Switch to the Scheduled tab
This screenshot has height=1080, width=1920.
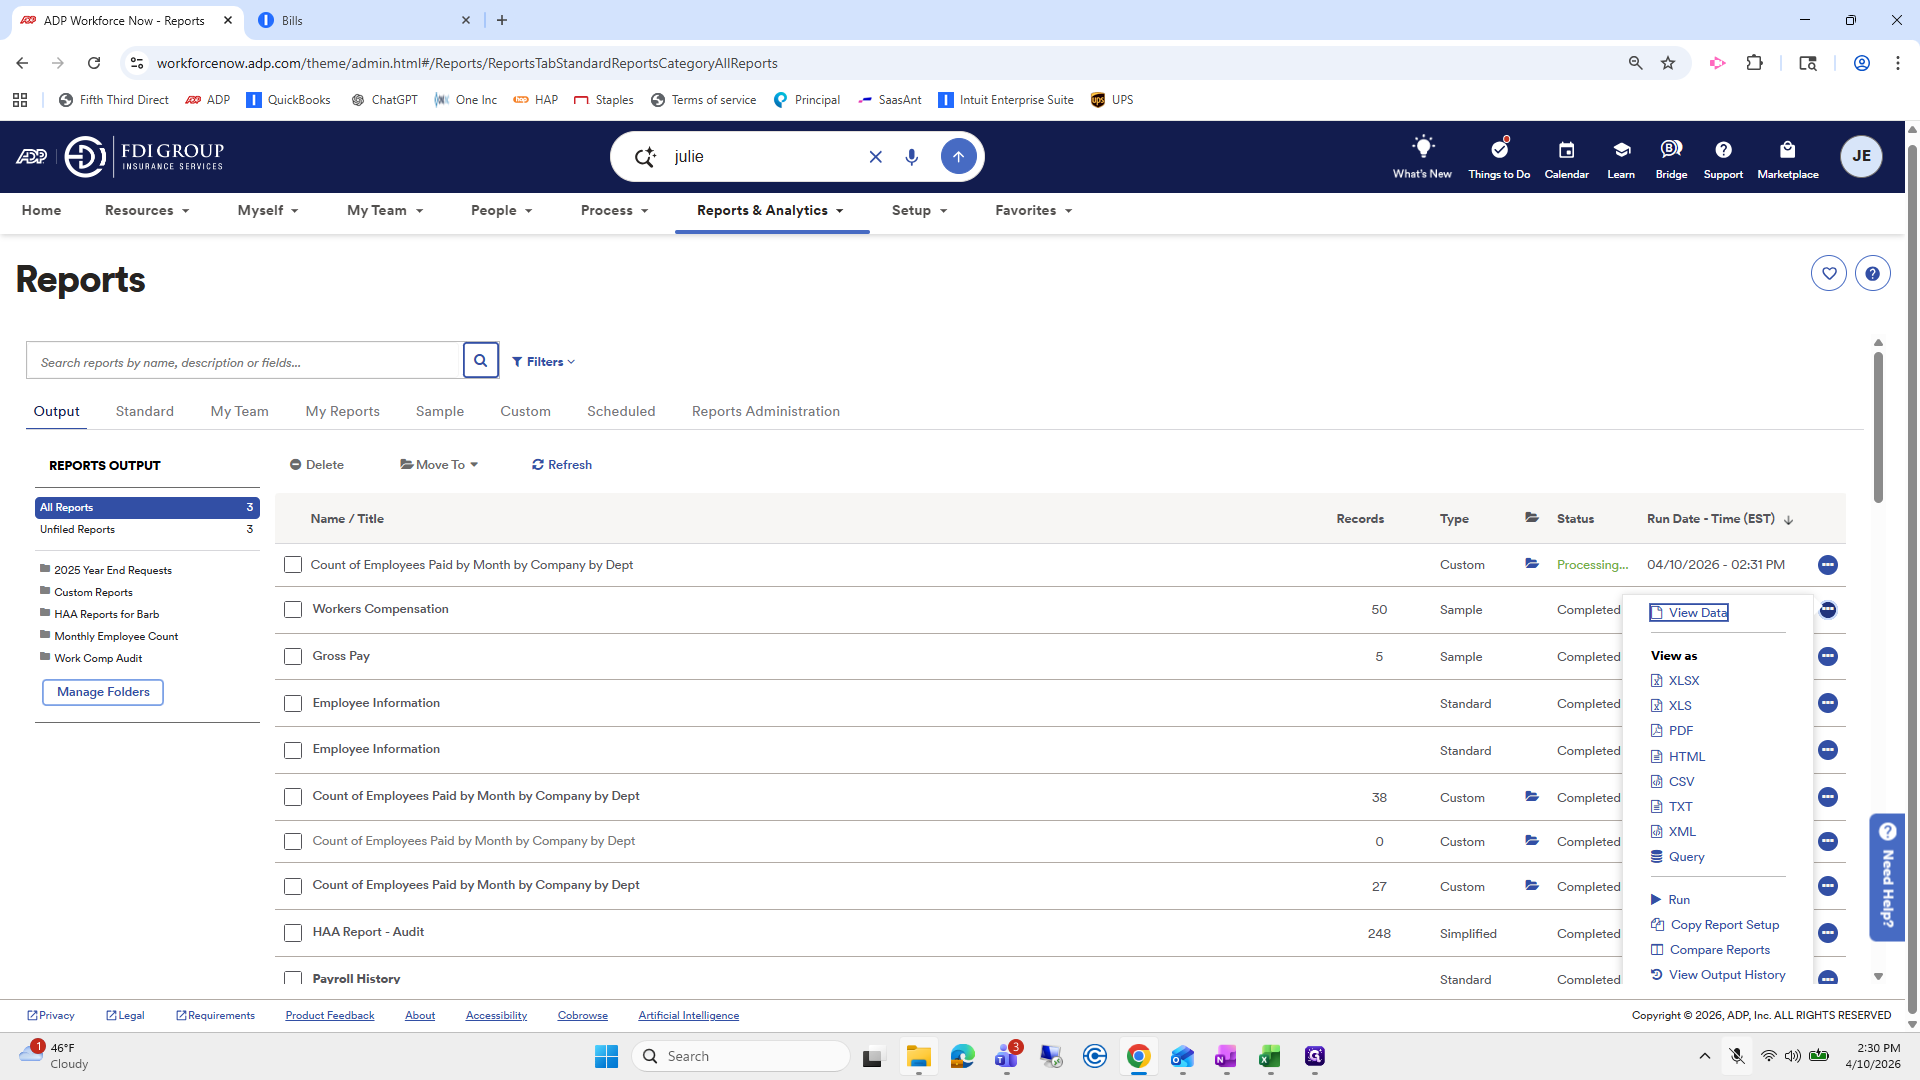click(621, 411)
